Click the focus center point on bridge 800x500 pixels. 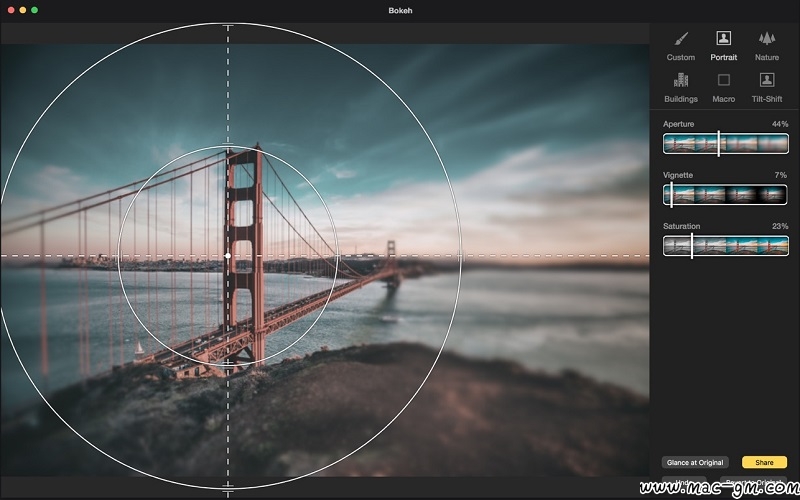point(228,256)
